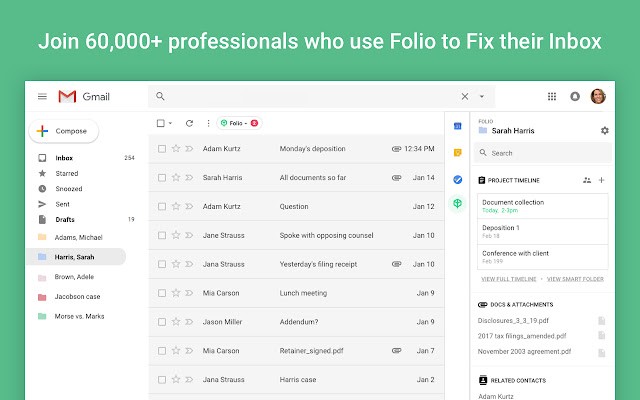Expand the search options dropdown arrow

tap(481, 96)
